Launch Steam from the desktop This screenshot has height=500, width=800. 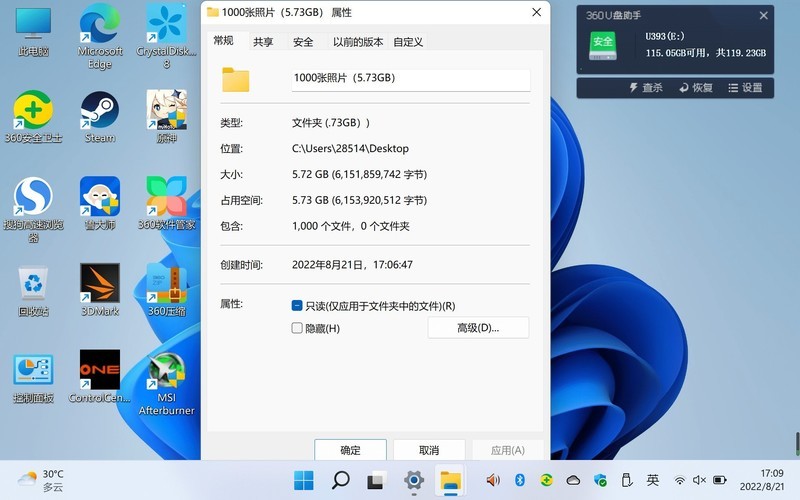(99, 116)
